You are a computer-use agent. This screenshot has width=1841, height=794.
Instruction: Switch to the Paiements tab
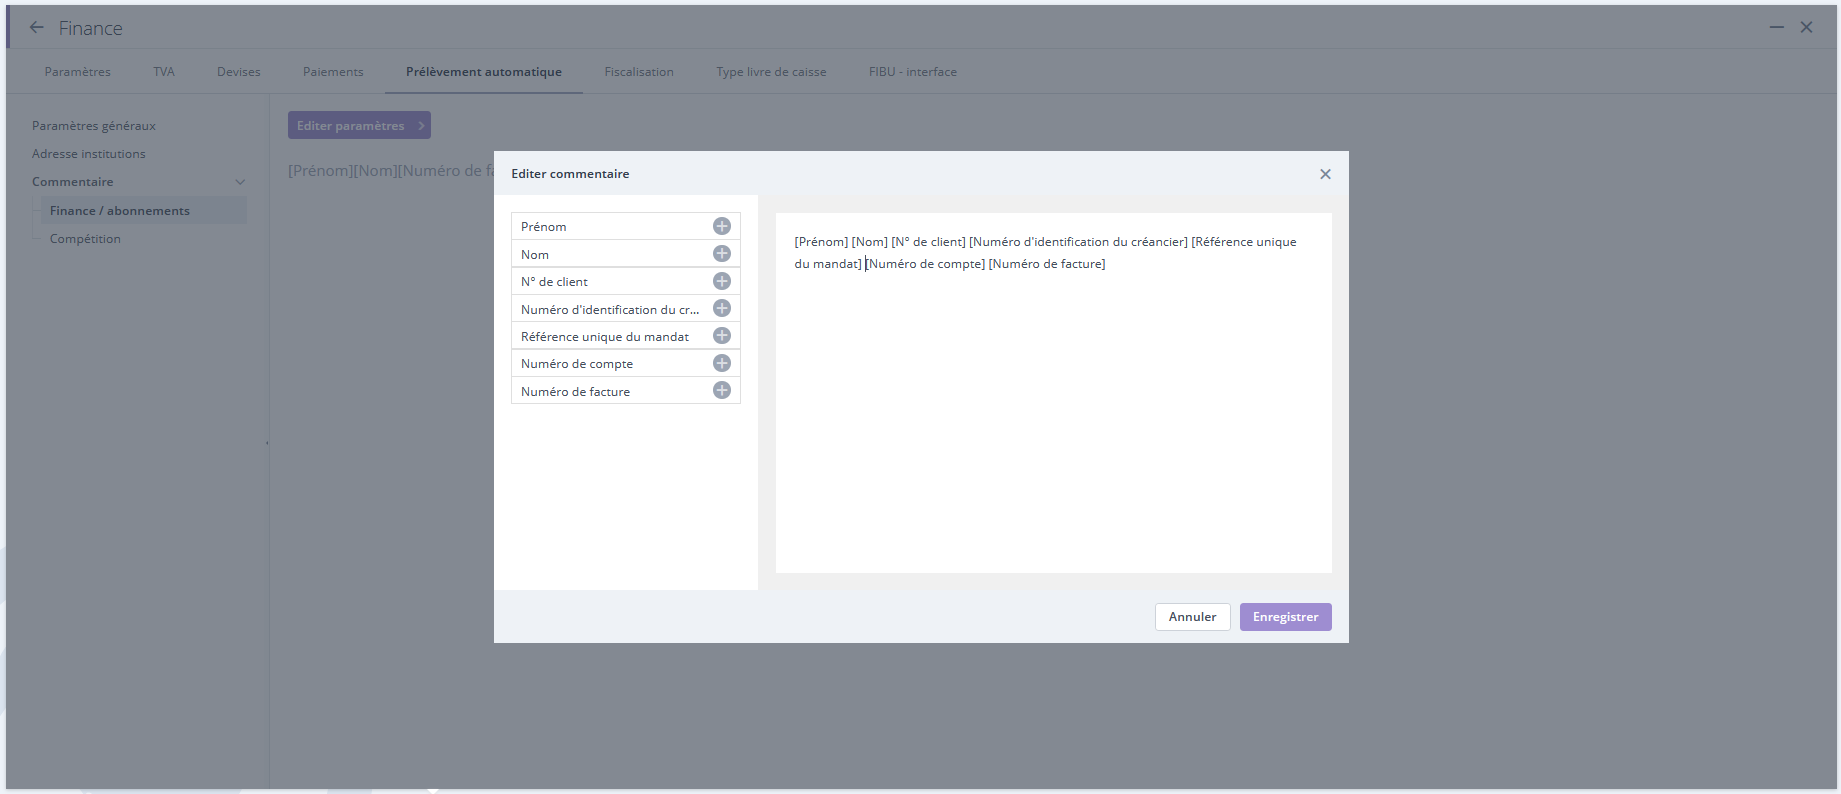[333, 72]
